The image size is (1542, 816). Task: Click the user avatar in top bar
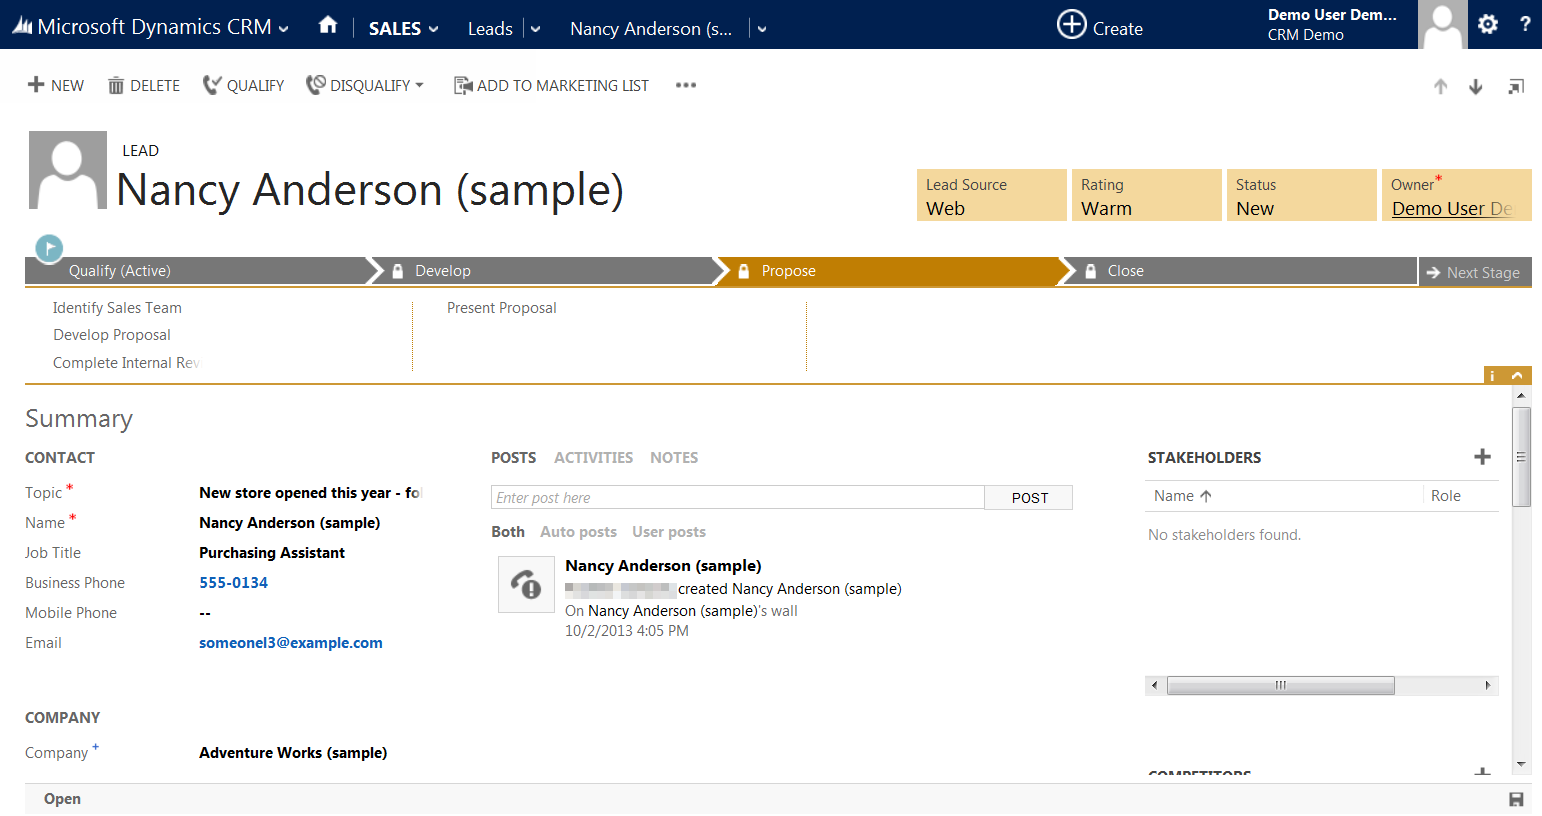[1442, 24]
